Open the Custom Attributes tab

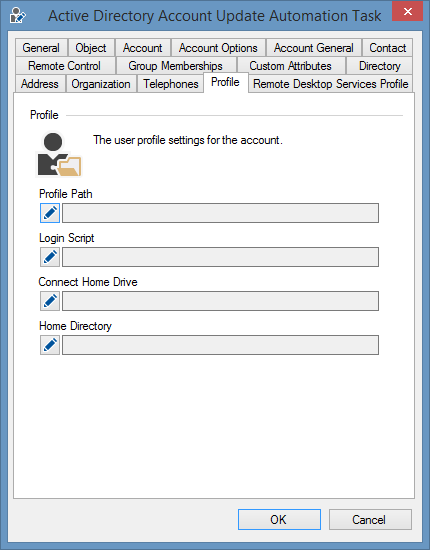click(290, 66)
